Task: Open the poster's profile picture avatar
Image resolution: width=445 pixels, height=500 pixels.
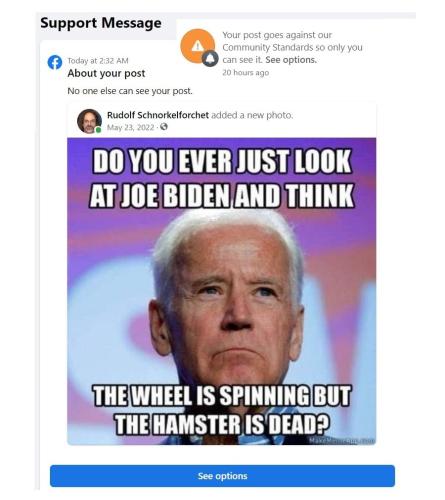Action: [x=89, y=121]
